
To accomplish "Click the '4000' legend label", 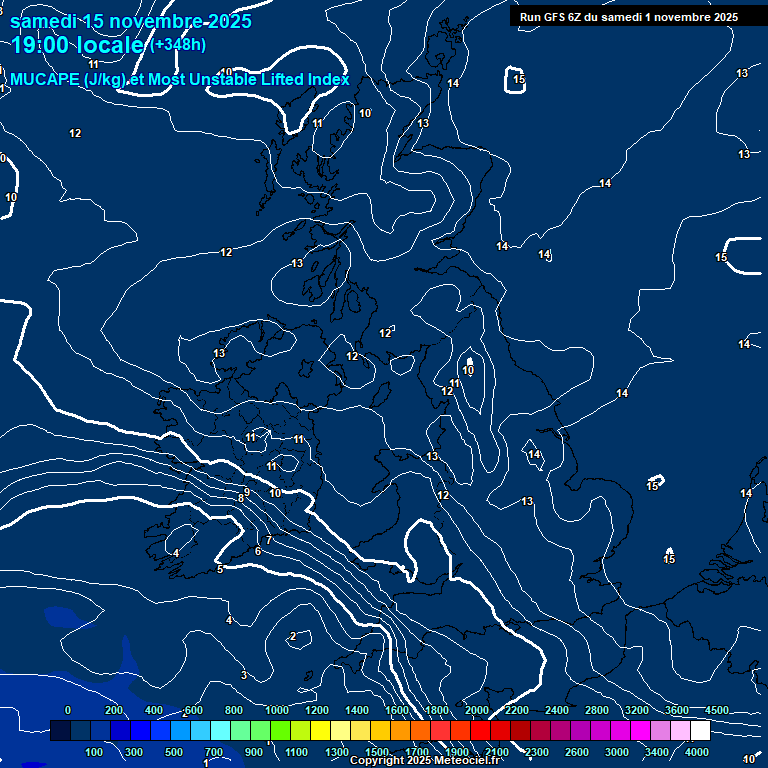I will [x=696, y=752].
